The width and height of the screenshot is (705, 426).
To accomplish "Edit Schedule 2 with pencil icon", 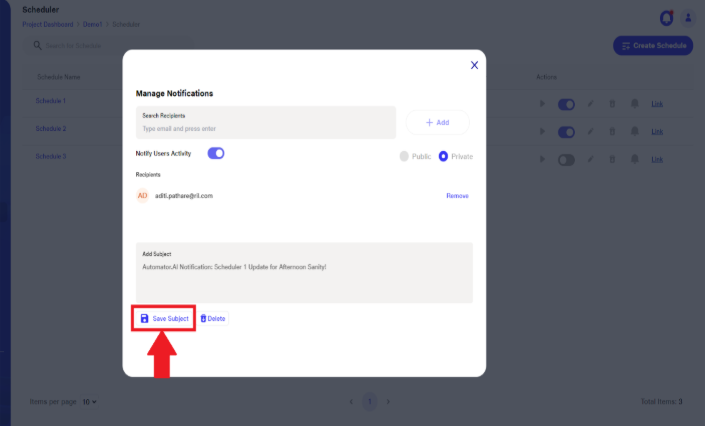I will coord(590,132).
